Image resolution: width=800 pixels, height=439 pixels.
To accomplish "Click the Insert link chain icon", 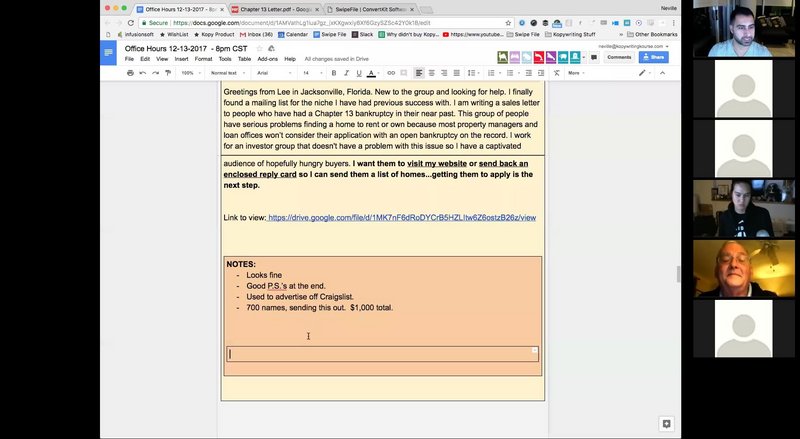I will pos(391,73).
